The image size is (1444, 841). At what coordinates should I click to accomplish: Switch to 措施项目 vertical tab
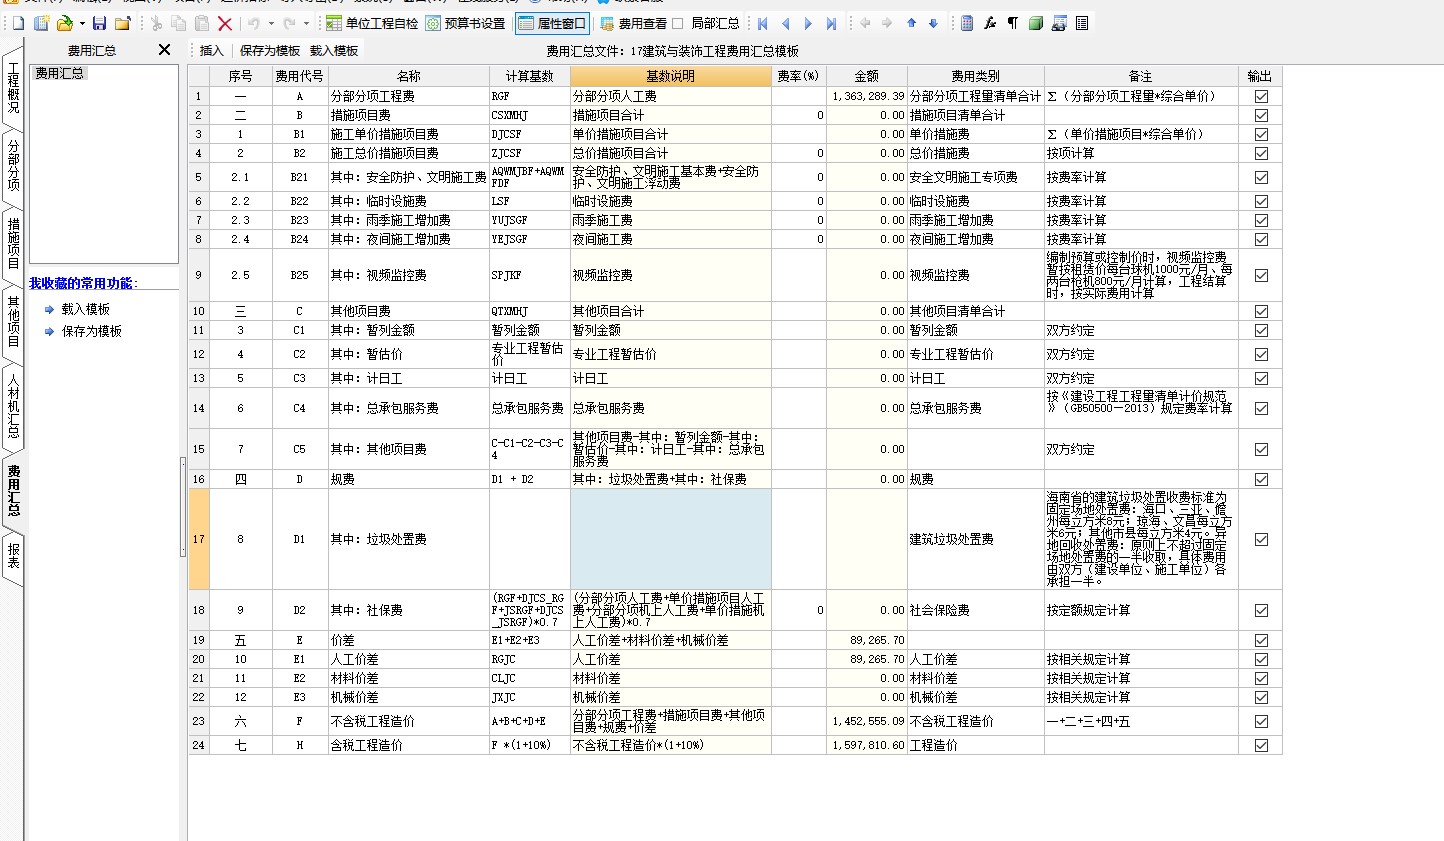coord(13,243)
